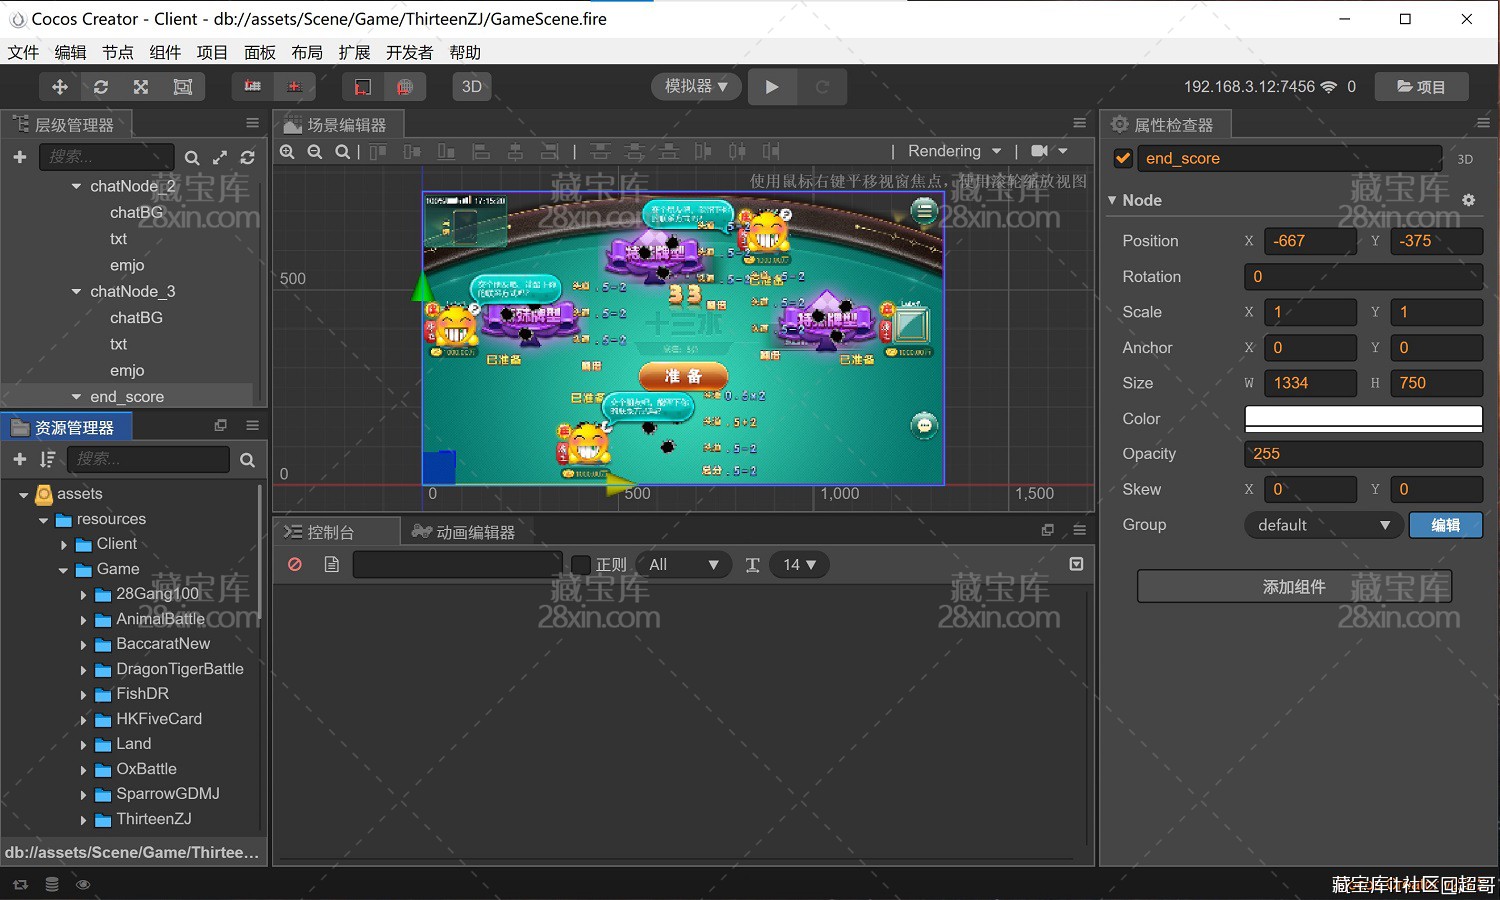Collapse the chatNode_2 tree node
Viewport: 1500px width, 900px height.
click(76, 186)
